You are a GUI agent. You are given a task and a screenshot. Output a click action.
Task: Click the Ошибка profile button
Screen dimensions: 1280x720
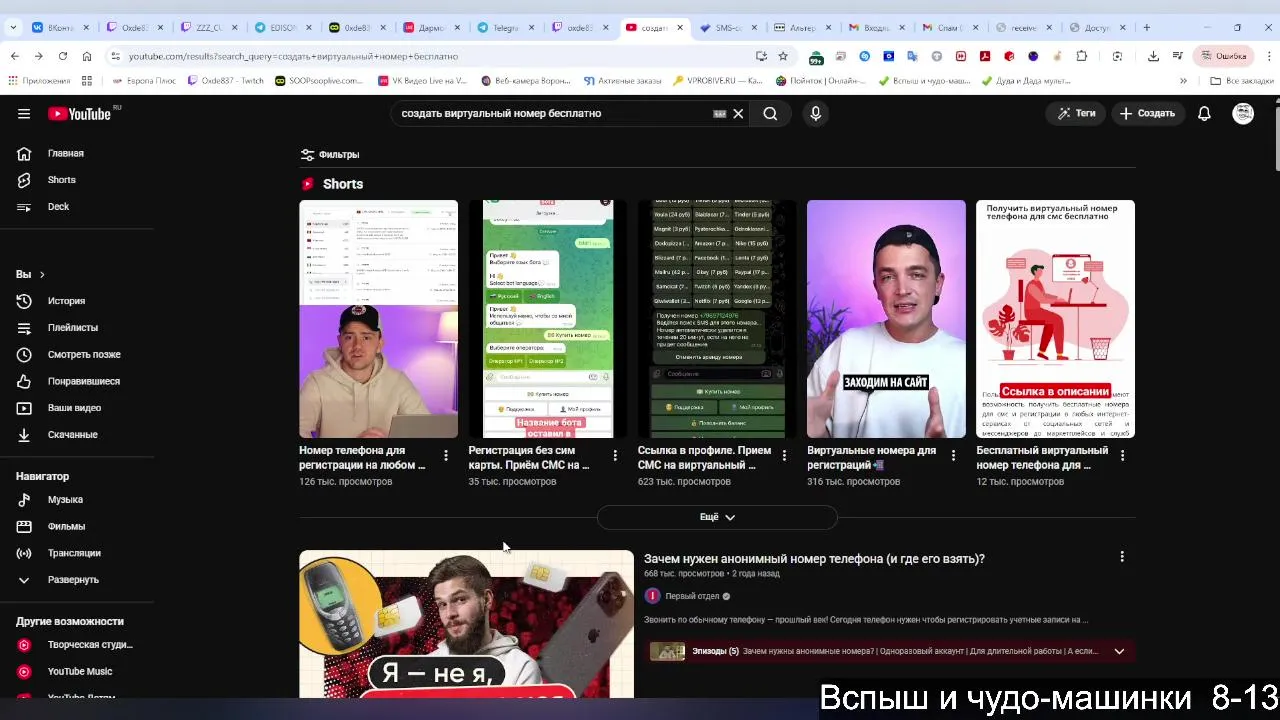[x=1223, y=56]
